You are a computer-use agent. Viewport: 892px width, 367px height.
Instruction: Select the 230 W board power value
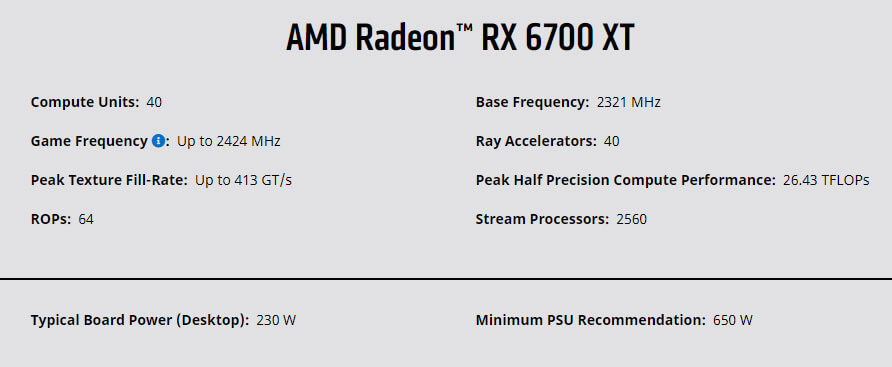[276, 320]
